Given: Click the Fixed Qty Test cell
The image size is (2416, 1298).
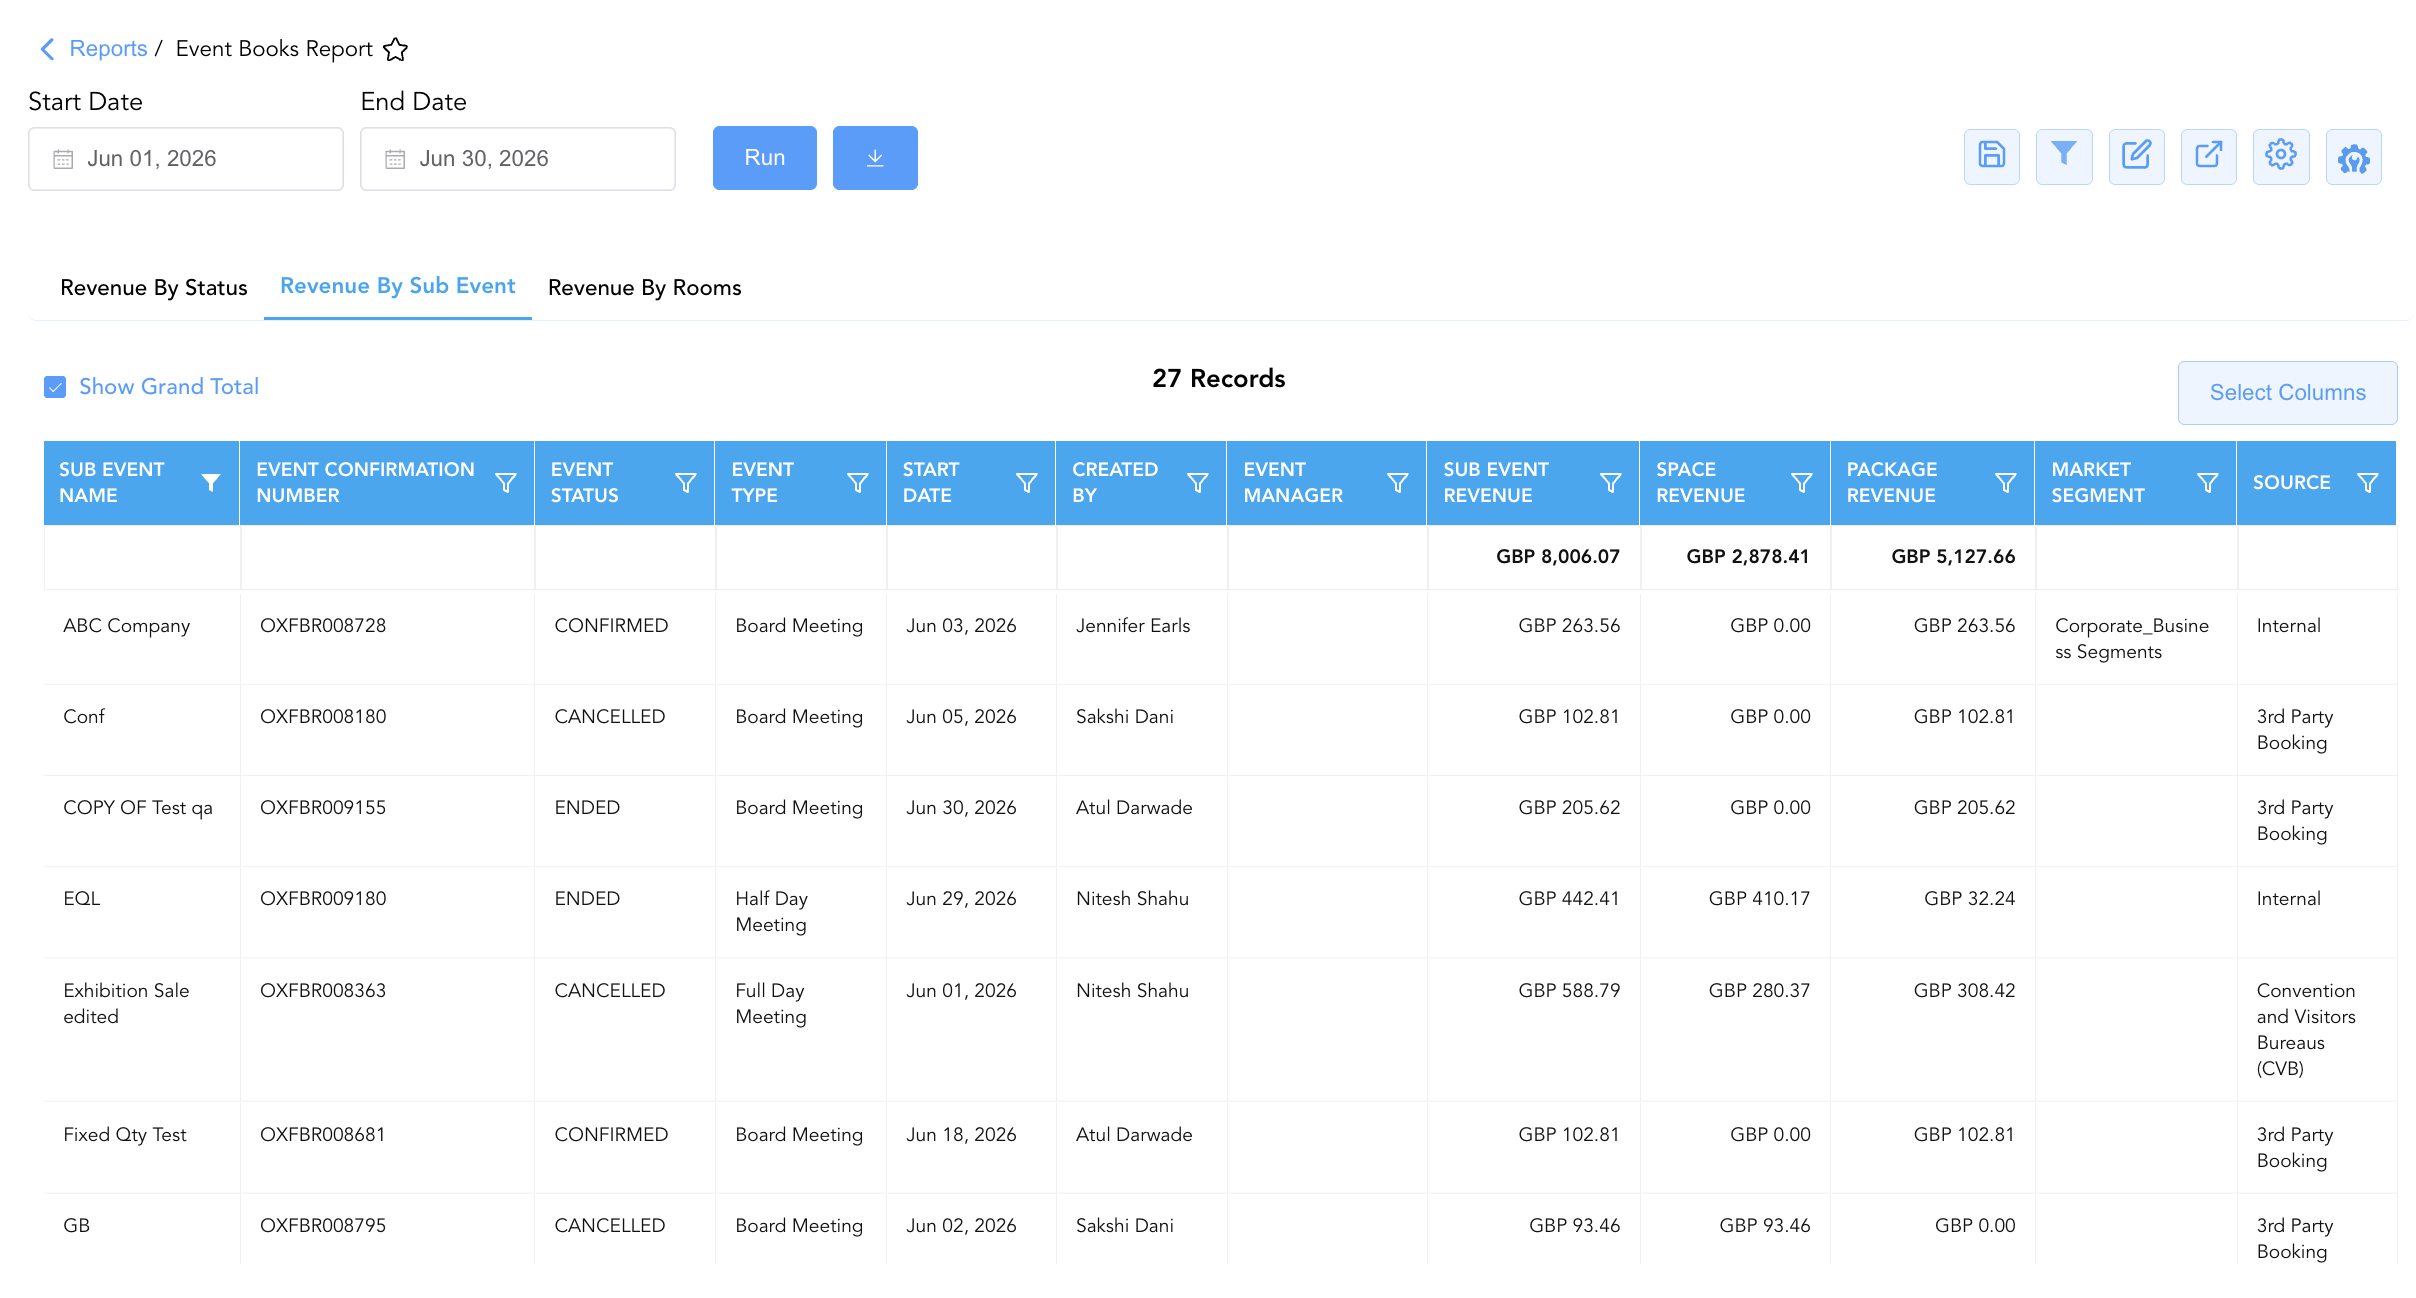Looking at the screenshot, I should [x=125, y=1135].
